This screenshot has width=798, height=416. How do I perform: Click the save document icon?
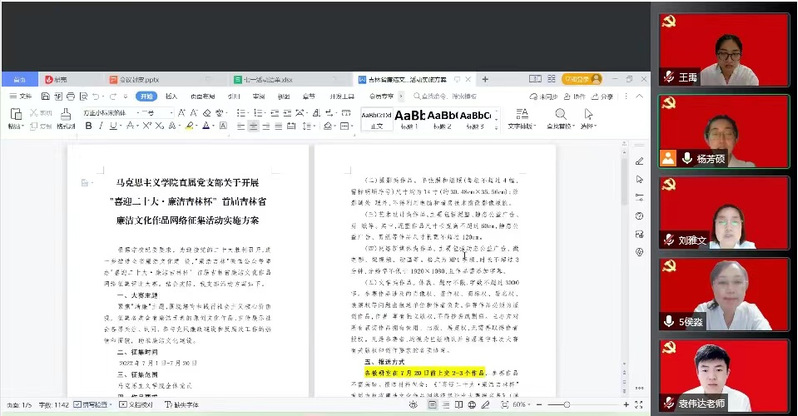tap(43, 97)
